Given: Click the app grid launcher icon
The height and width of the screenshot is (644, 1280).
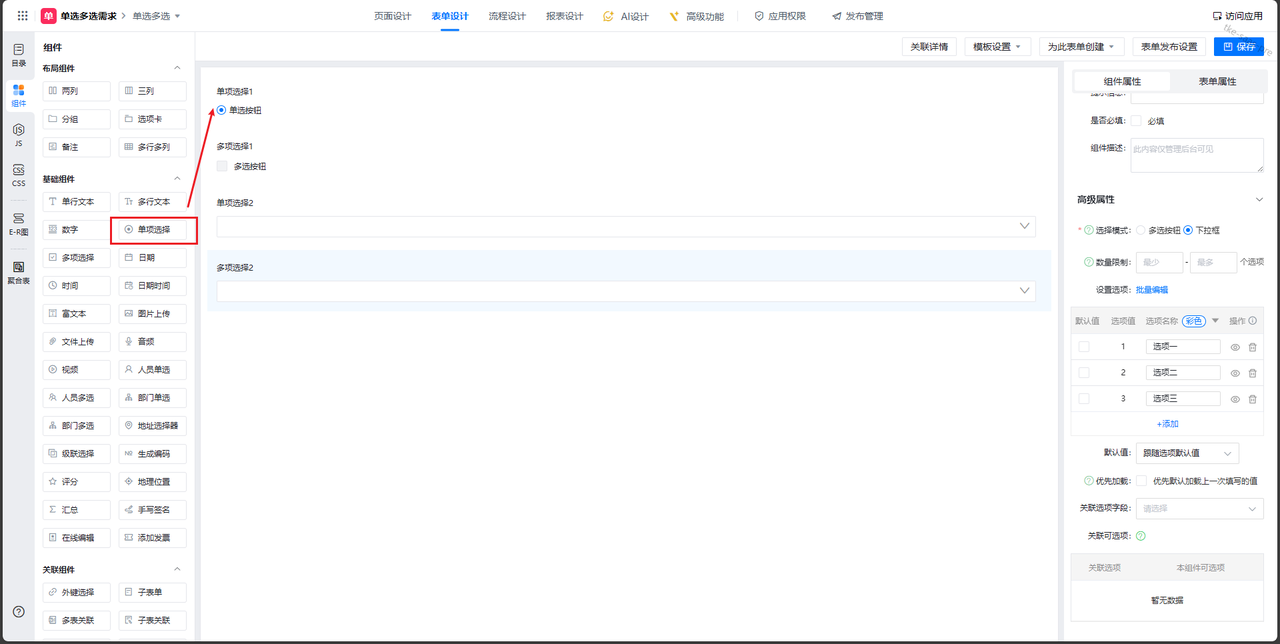Looking at the screenshot, I should (22, 16).
